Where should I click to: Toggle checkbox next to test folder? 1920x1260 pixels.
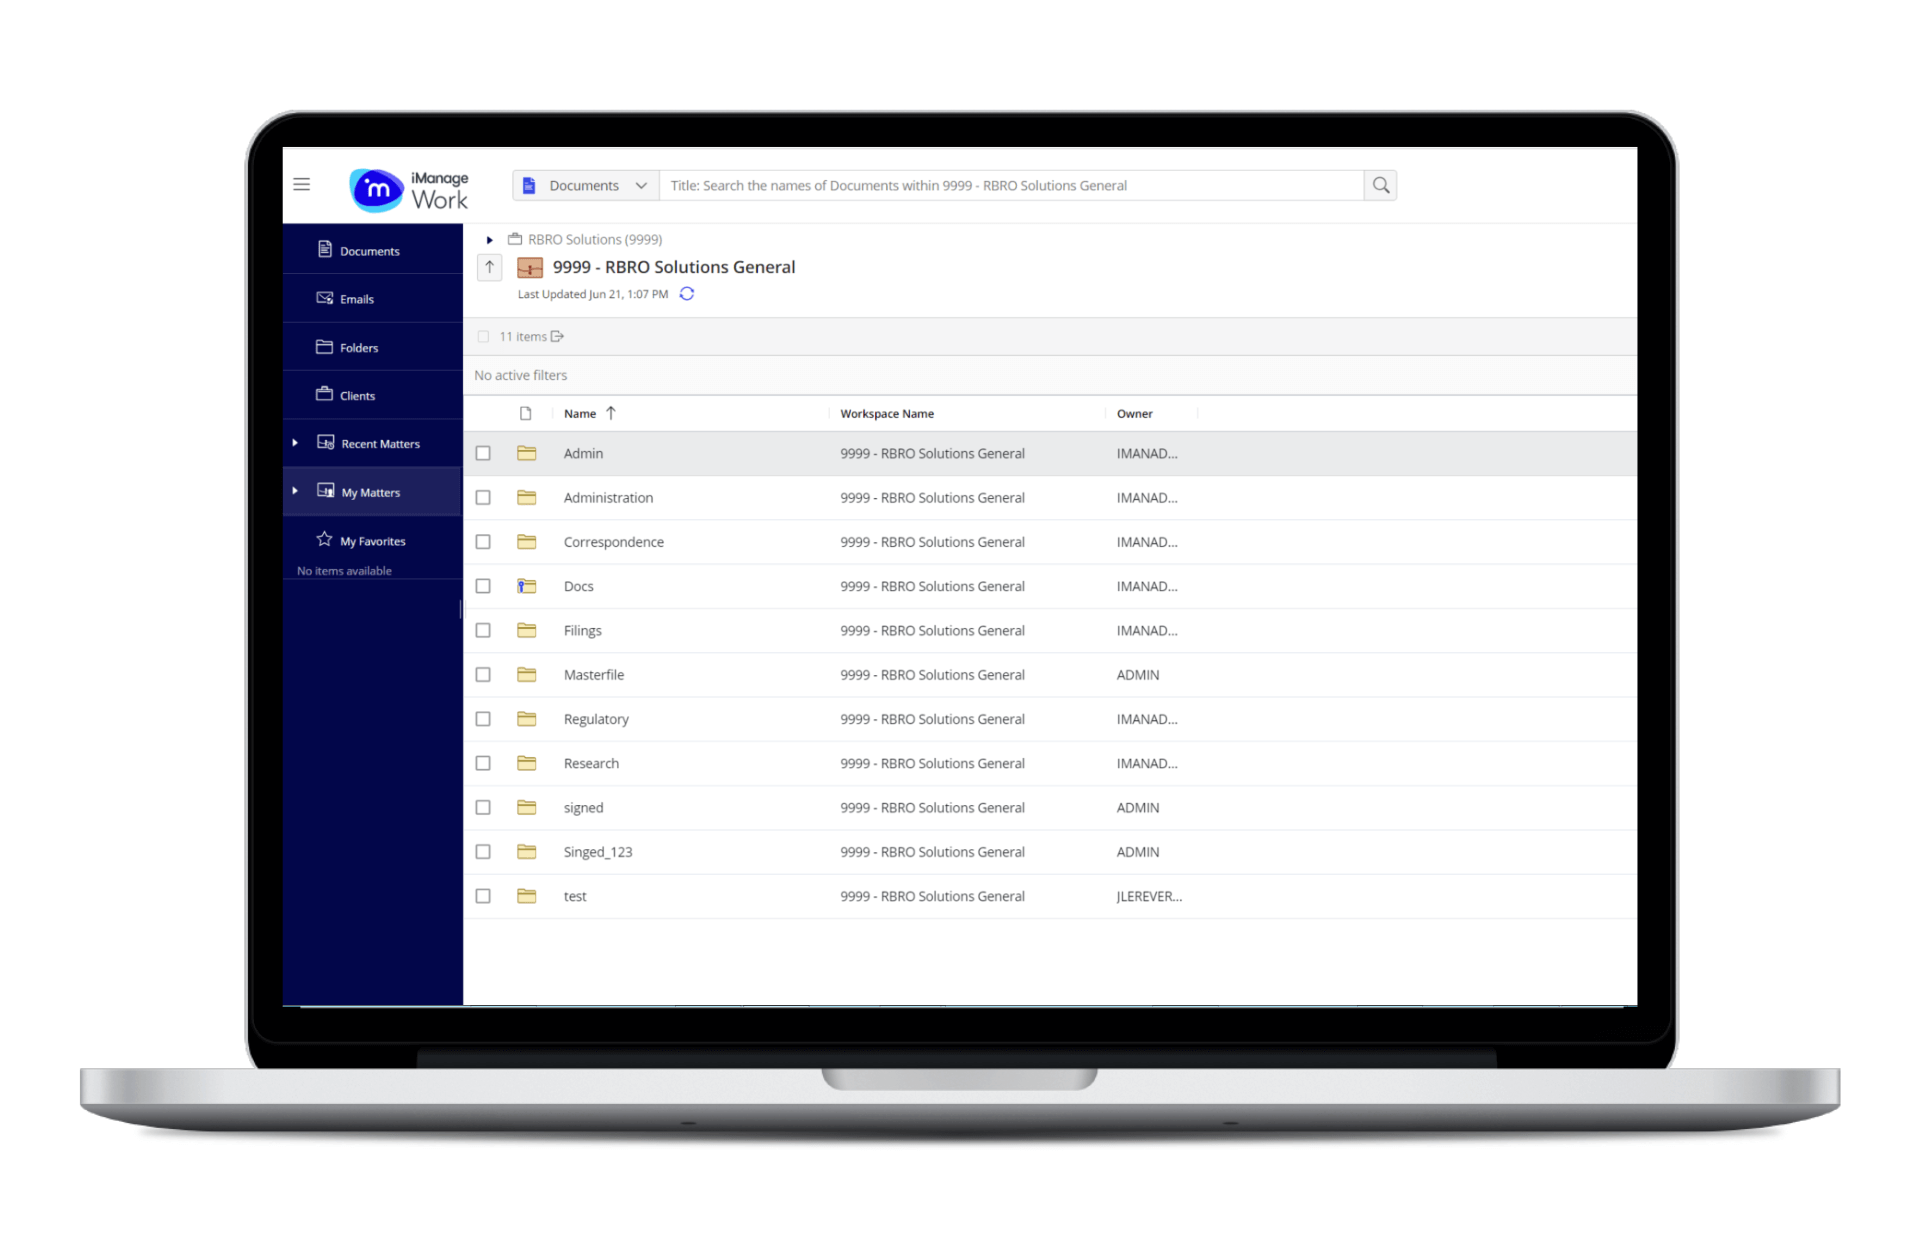click(x=485, y=896)
